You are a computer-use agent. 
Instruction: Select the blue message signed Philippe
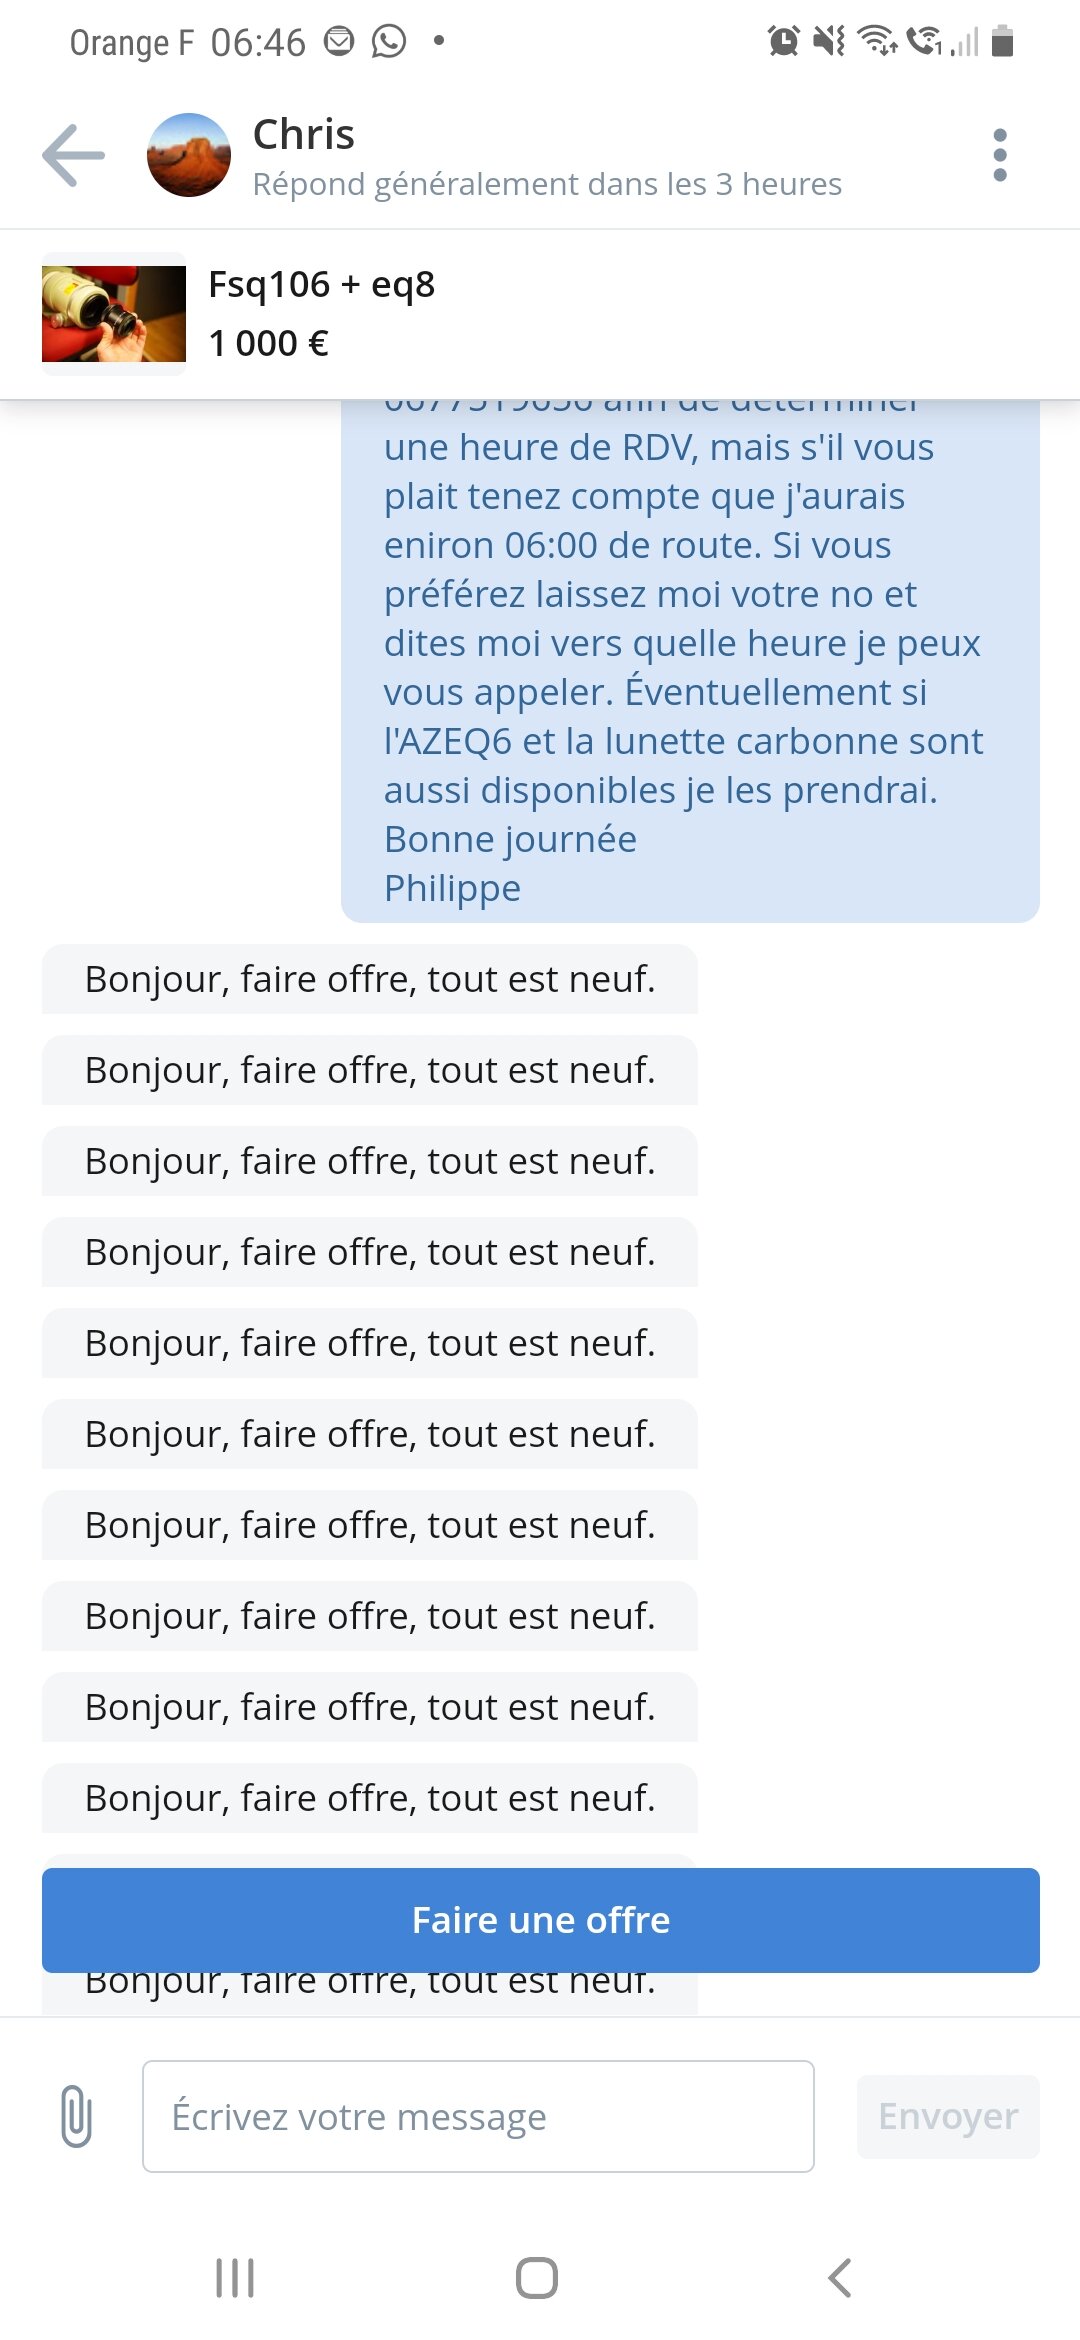(690, 660)
